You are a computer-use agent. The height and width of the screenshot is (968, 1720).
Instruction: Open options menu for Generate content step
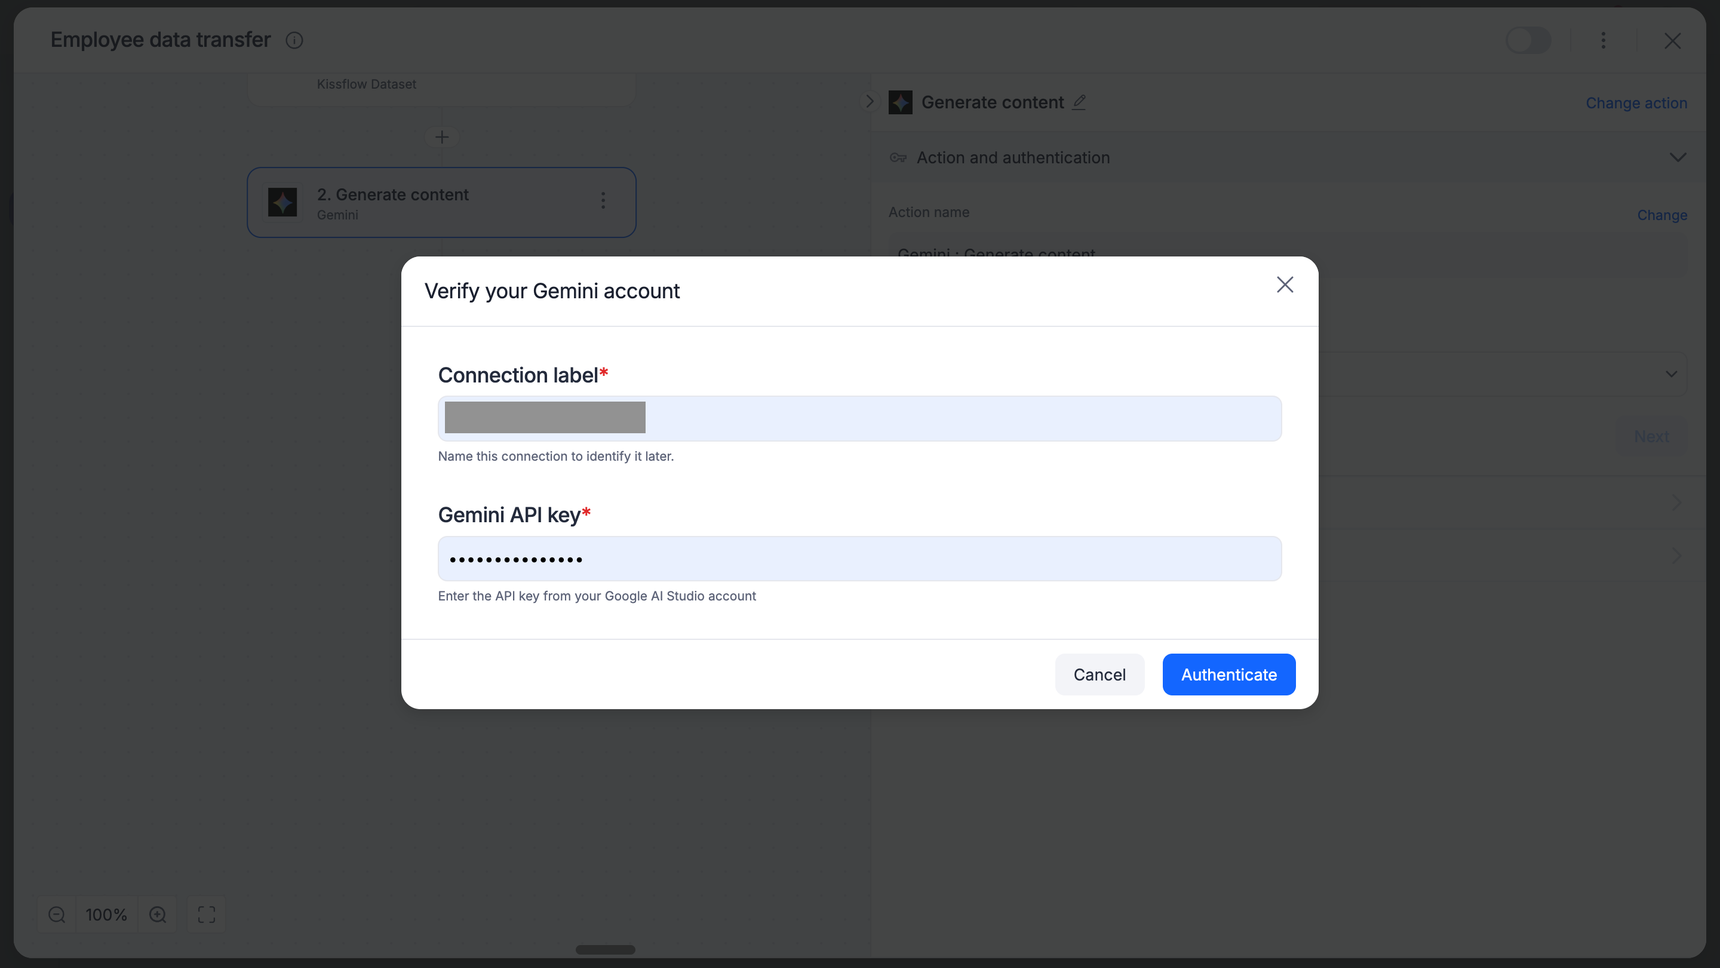(603, 201)
